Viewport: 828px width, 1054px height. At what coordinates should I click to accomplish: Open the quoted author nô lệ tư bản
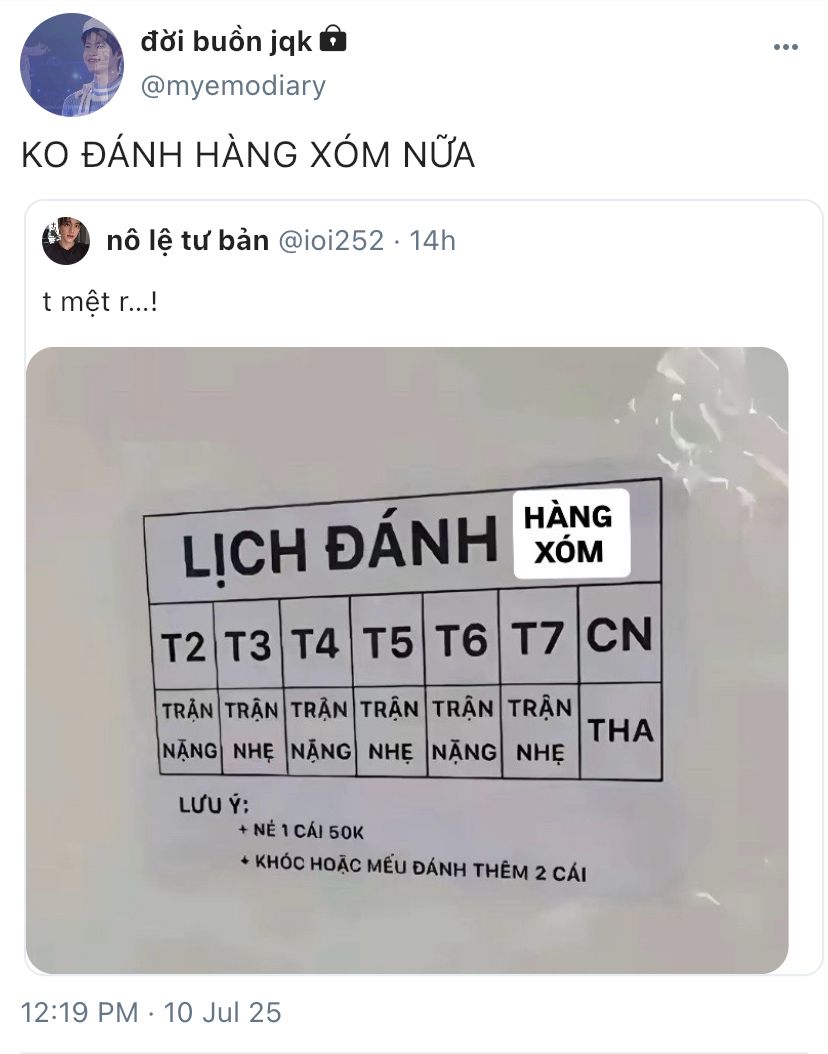coord(188,241)
